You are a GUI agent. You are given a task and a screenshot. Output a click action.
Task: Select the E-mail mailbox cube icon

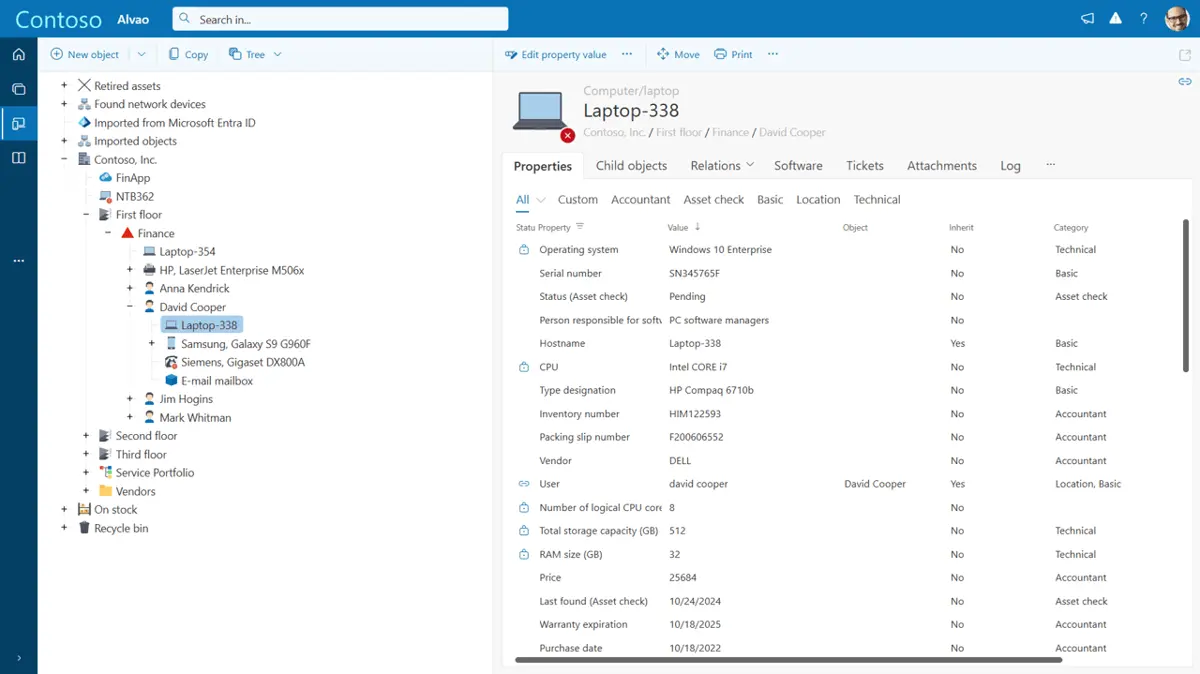tap(171, 381)
